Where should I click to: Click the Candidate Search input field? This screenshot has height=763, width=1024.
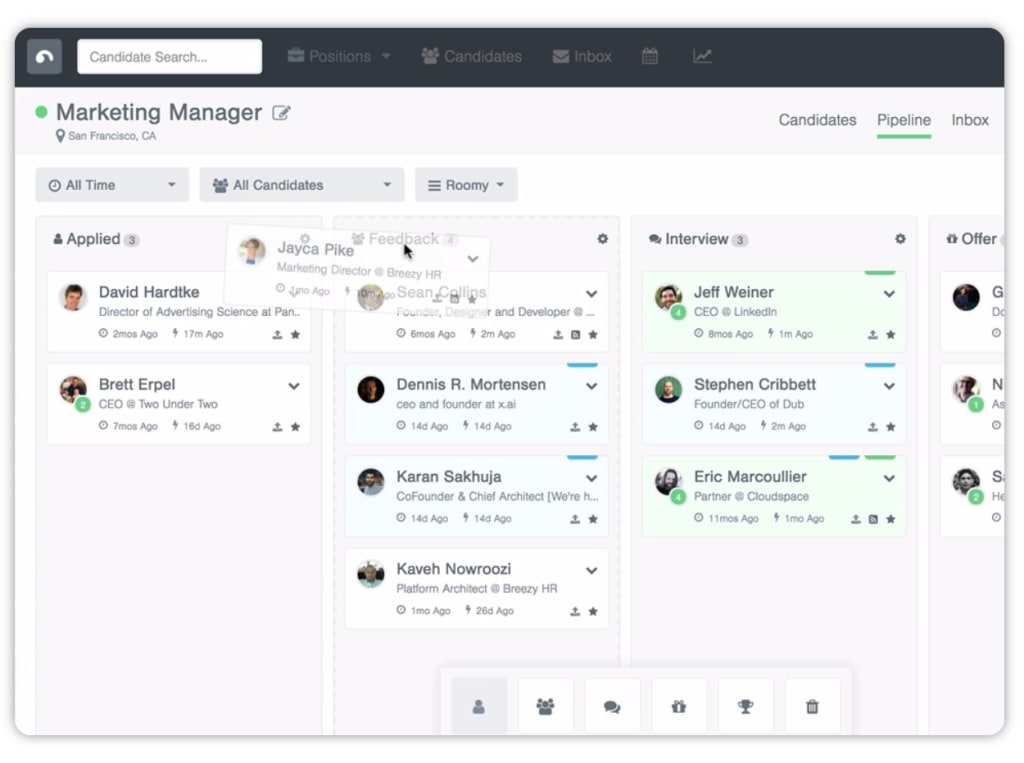point(170,57)
